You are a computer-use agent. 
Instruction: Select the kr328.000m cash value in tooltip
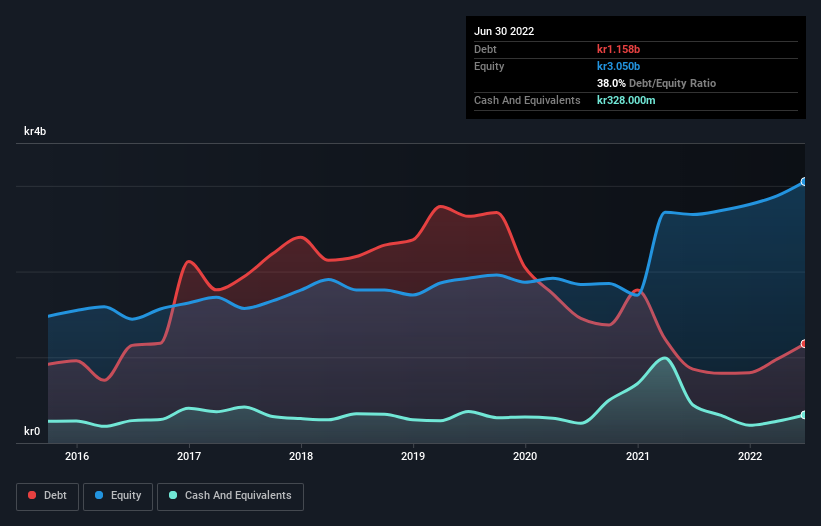pos(626,100)
